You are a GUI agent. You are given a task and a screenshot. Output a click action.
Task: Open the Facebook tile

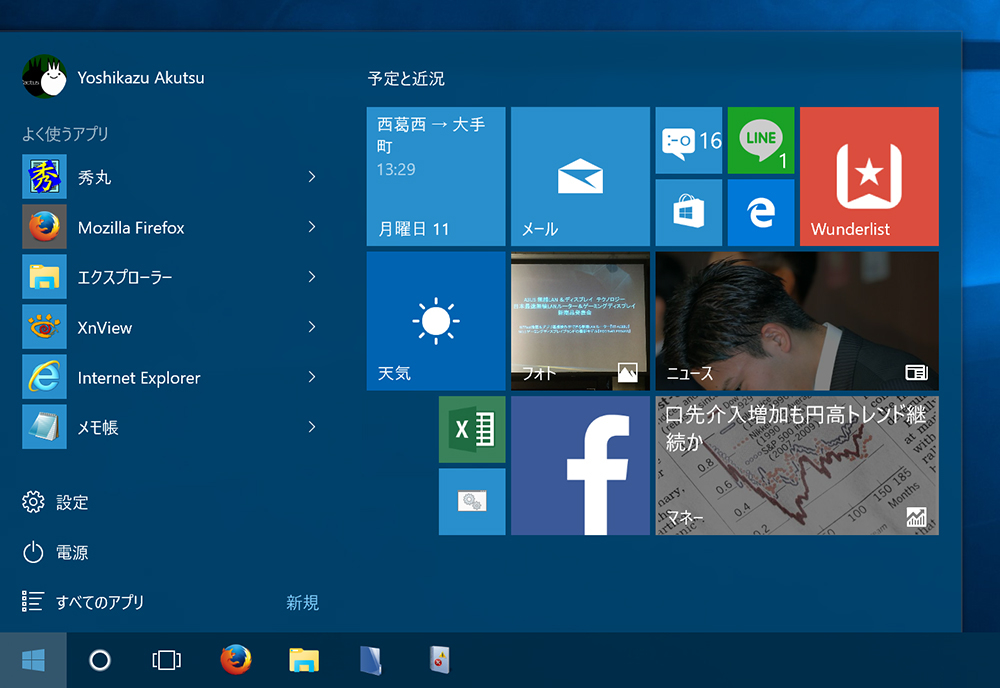pos(580,466)
